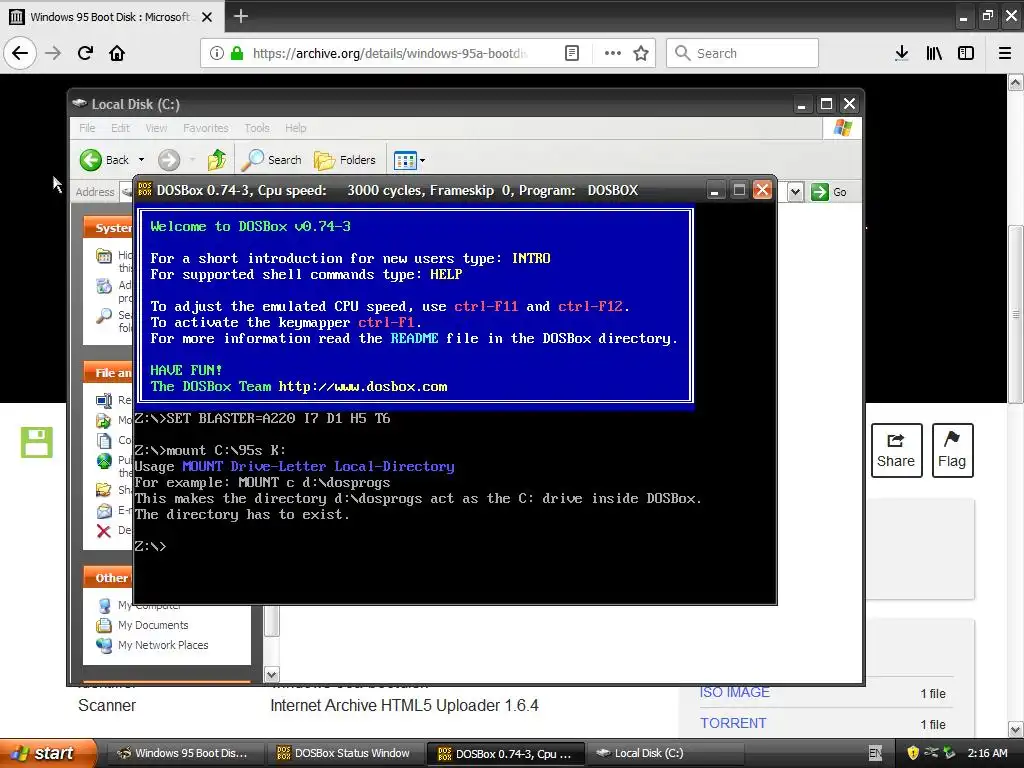The width and height of the screenshot is (1024, 768).
Task: Click into the Firefox Search field
Action: [x=742, y=53]
